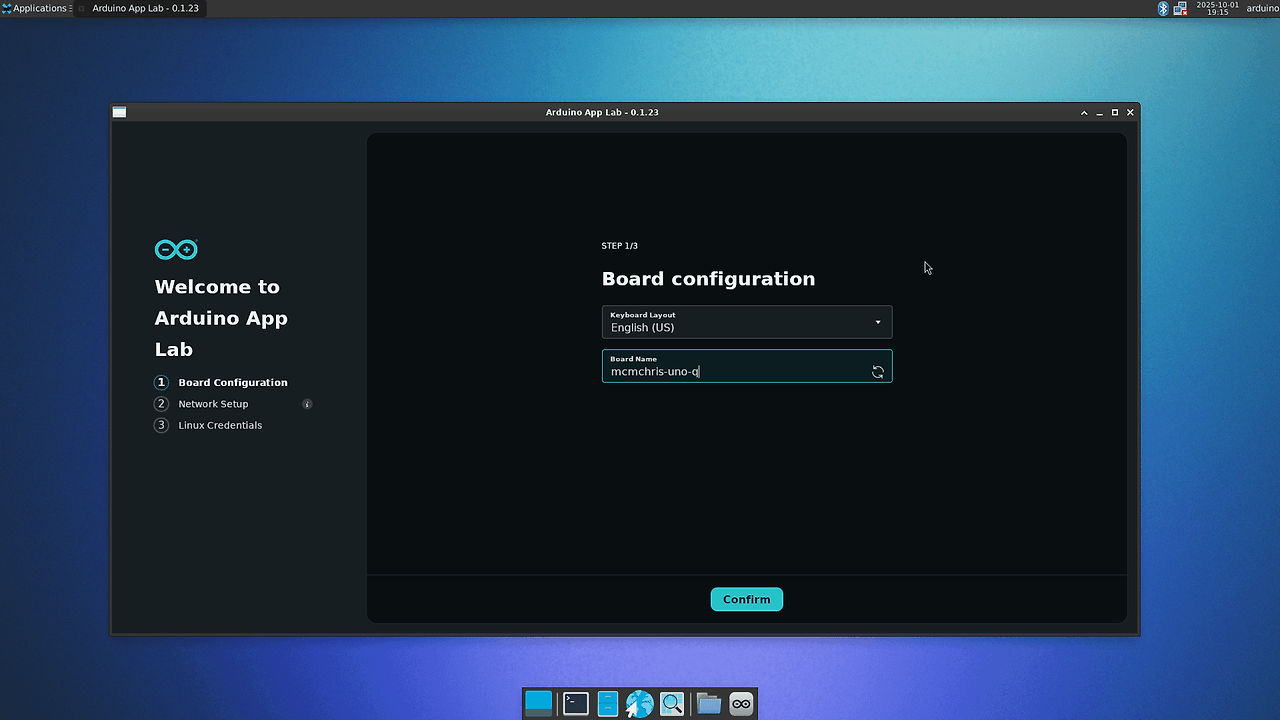This screenshot has width=1280, height=720.
Task: Open Show Desktop icon in dock
Action: [x=539, y=703]
